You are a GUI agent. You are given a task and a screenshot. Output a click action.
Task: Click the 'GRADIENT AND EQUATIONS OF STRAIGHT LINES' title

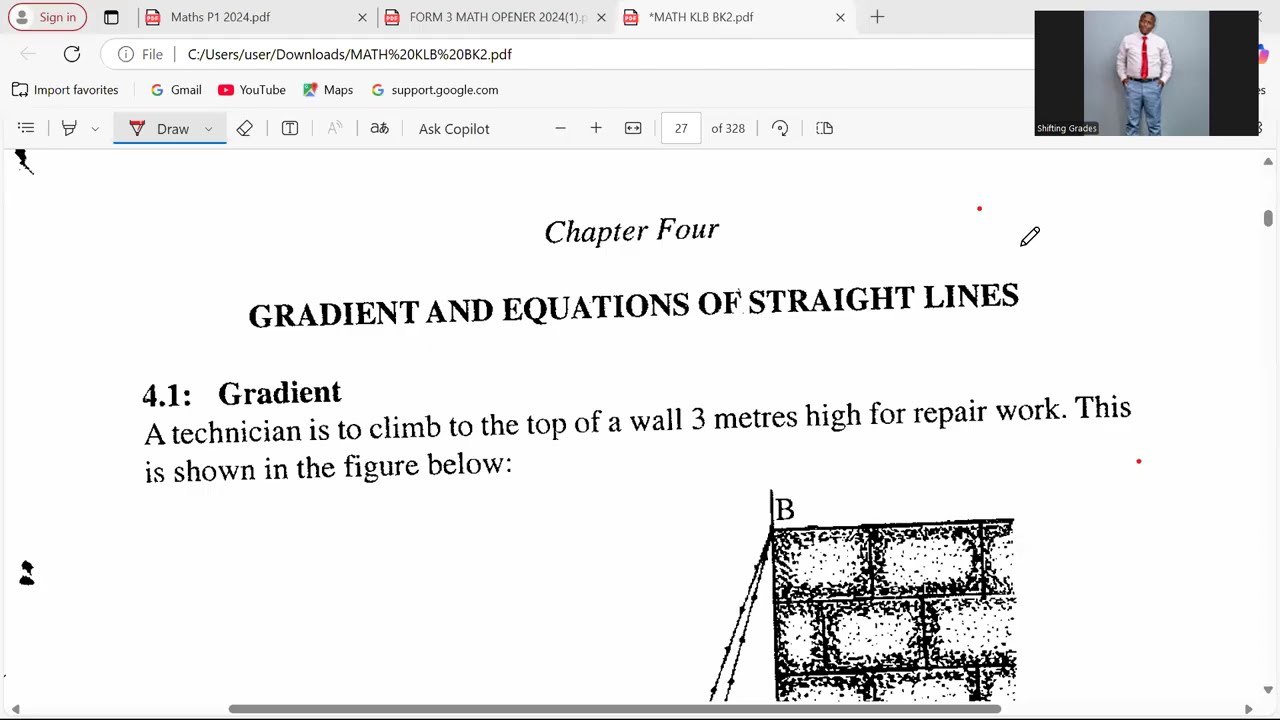(634, 306)
